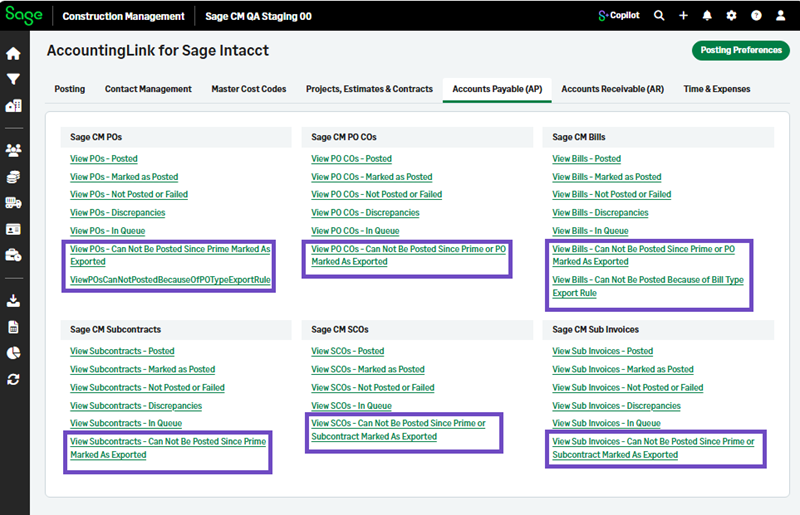
Task: Open View Sub Invoices - Discrepancies link
Action: pos(616,406)
